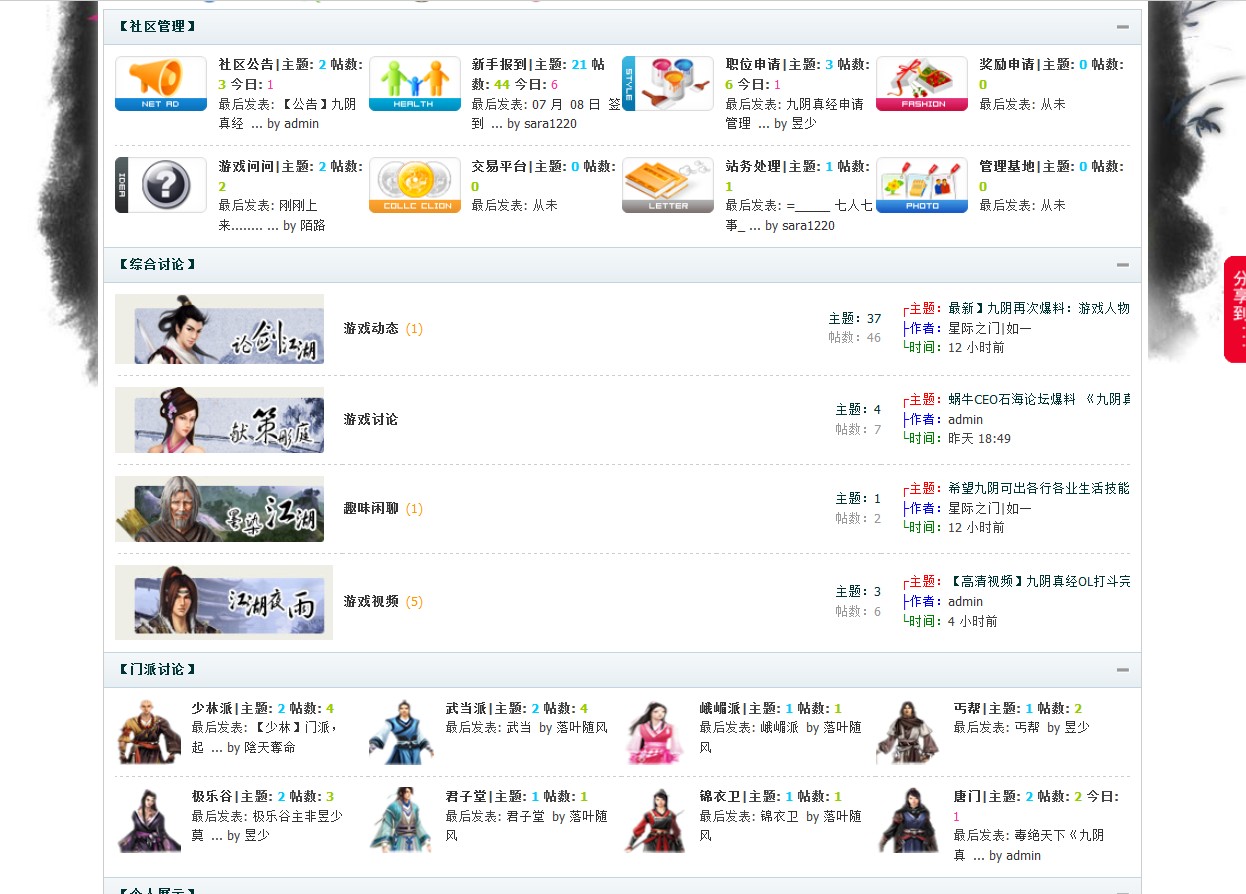This screenshot has width=1246, height=894.
Task: Open the 游戏问问 board title link
Action: (x=246, y=166)
